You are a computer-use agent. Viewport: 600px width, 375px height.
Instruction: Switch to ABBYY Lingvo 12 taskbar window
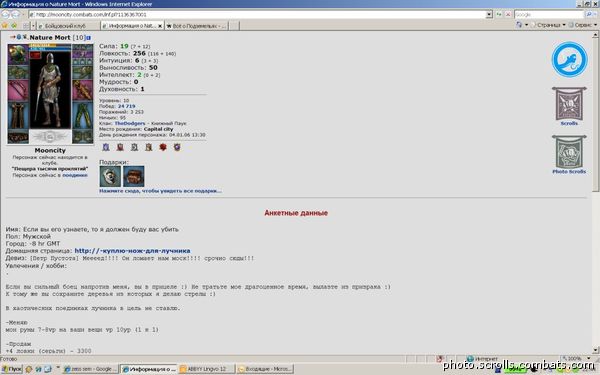pyautogui.click(x=206, y=369)
